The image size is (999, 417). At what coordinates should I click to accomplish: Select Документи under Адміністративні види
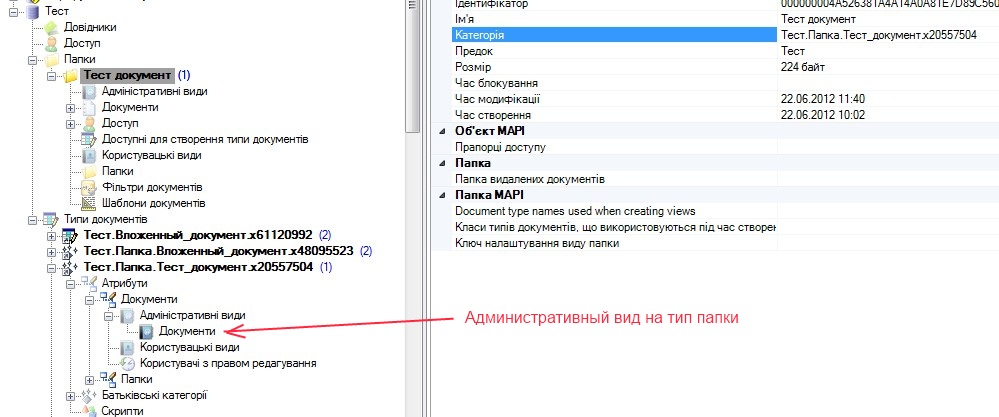click(187, 331)
